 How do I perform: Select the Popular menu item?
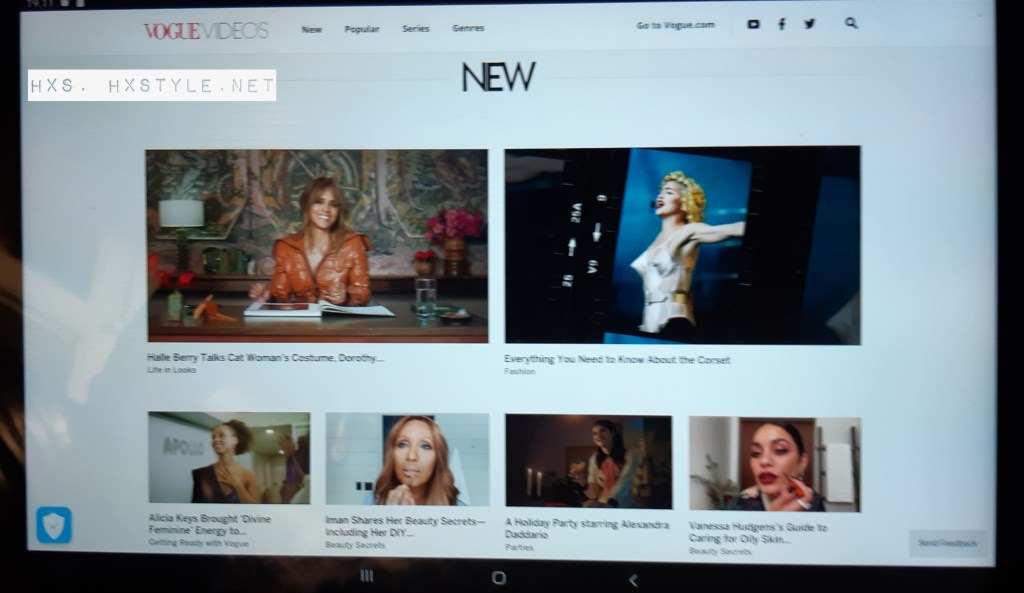coord(362,29)
